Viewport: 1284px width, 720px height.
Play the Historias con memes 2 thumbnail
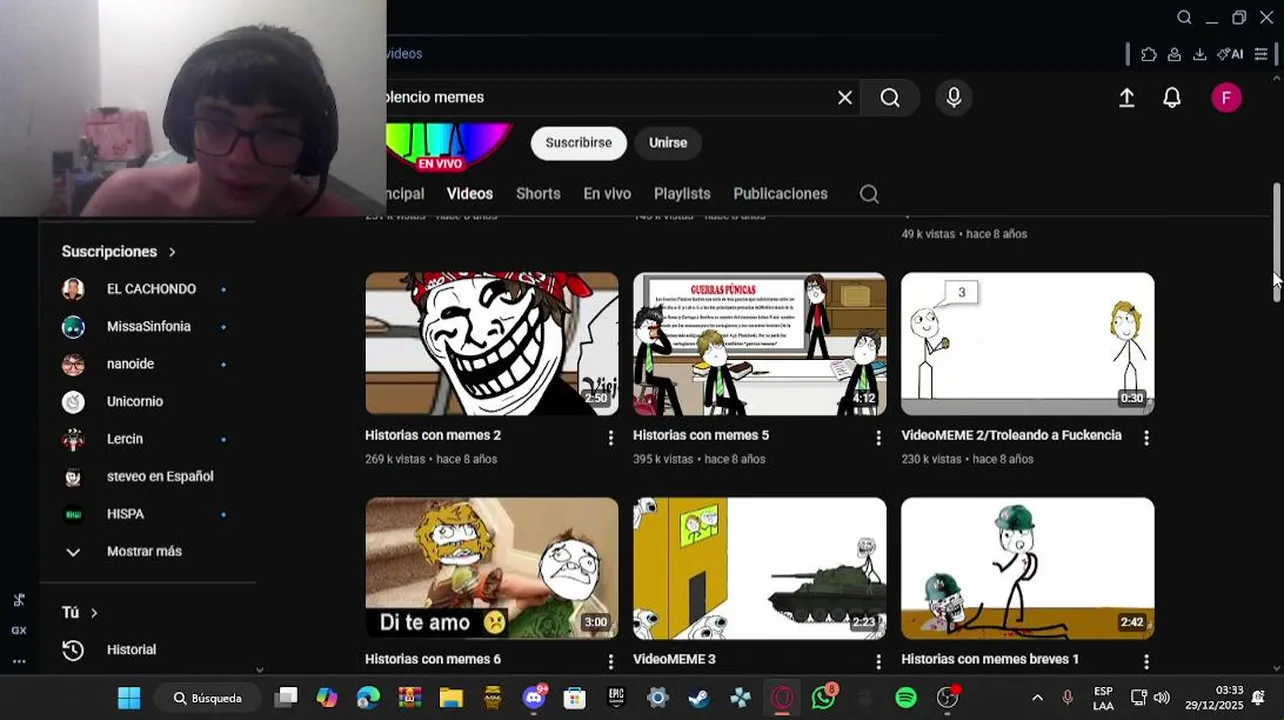point(492,343)
